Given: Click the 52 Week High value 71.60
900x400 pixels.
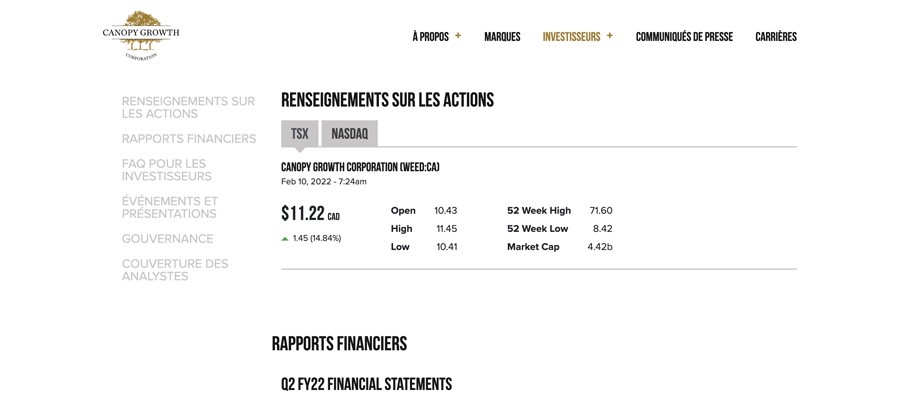Looking at the screenshot, I should 601,211.
